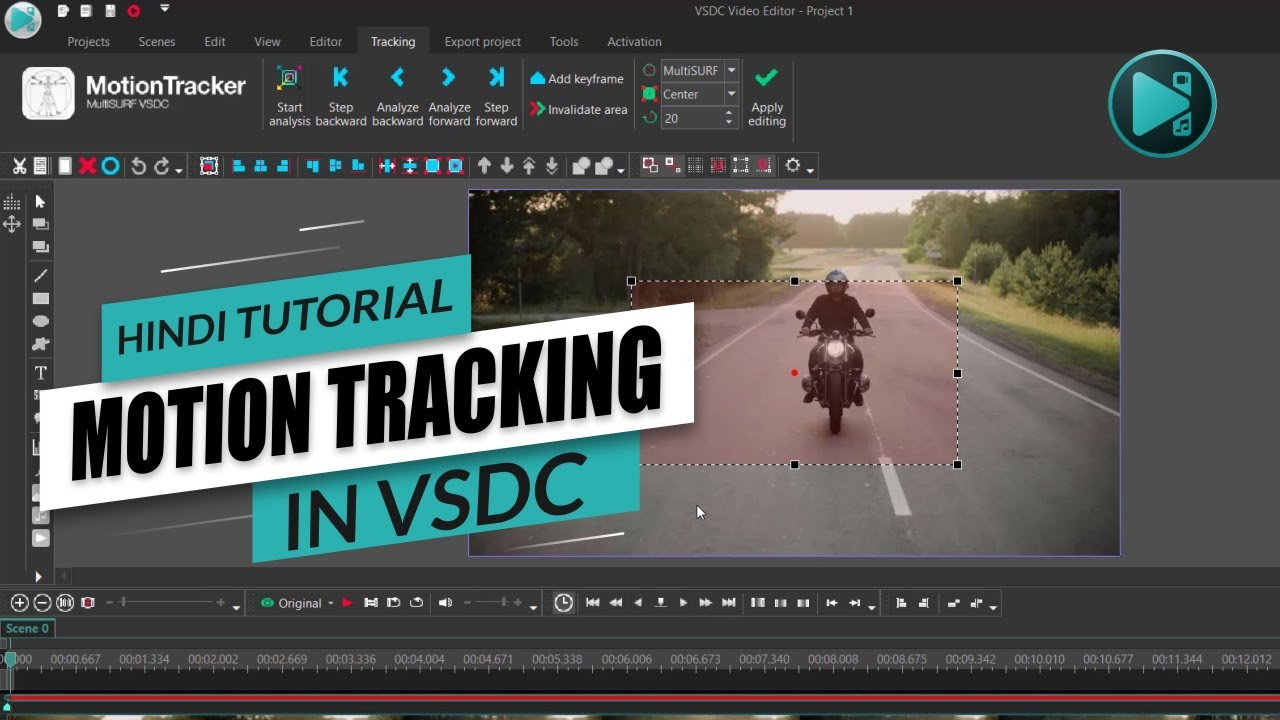The height and width of the screenshot is (720, 1280).
Task: Open the editor toolbar gear settings
Action: [x=793, y=166]
